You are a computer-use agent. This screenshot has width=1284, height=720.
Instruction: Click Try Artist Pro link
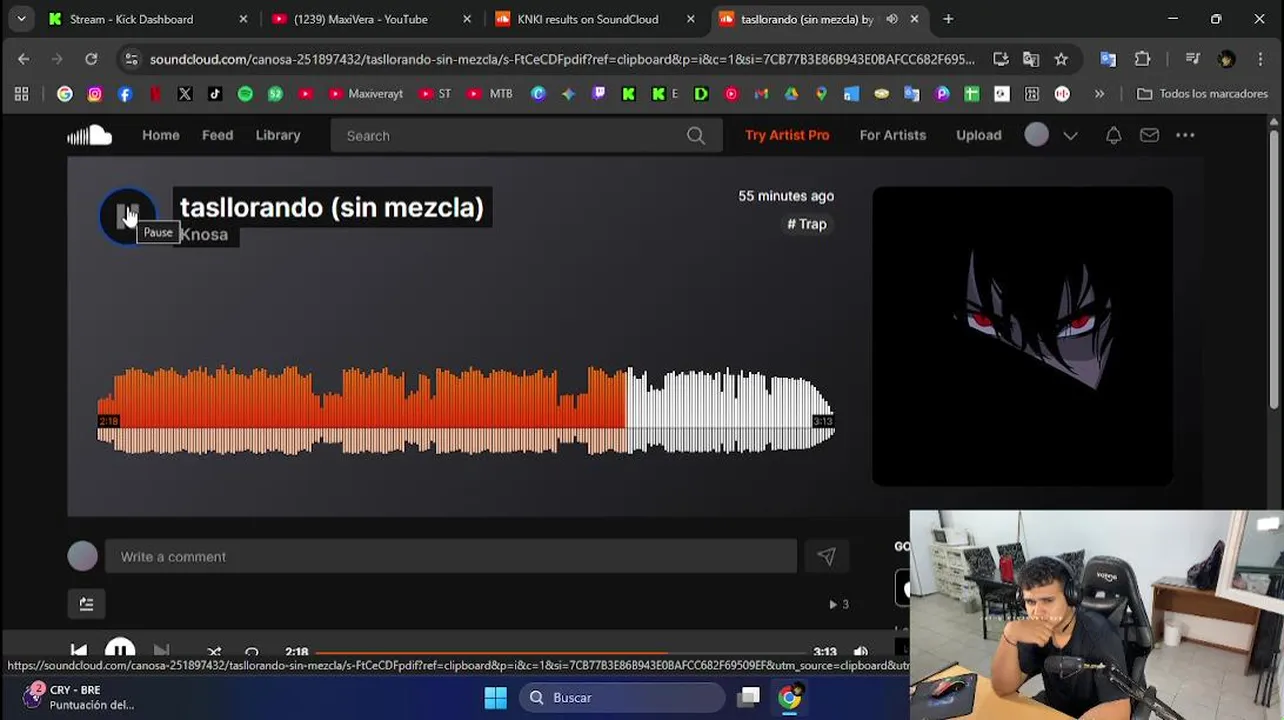787,135
